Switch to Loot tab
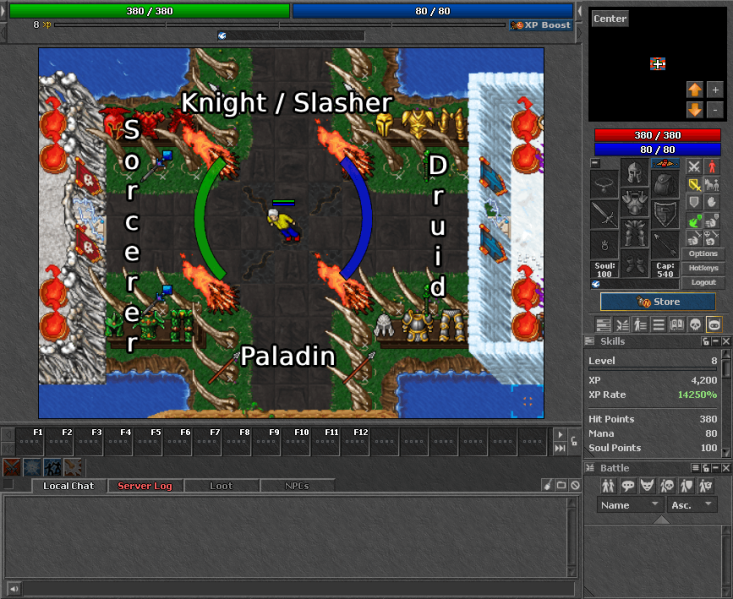This screenshot has height=599, width=733. (x=221, y=486)
